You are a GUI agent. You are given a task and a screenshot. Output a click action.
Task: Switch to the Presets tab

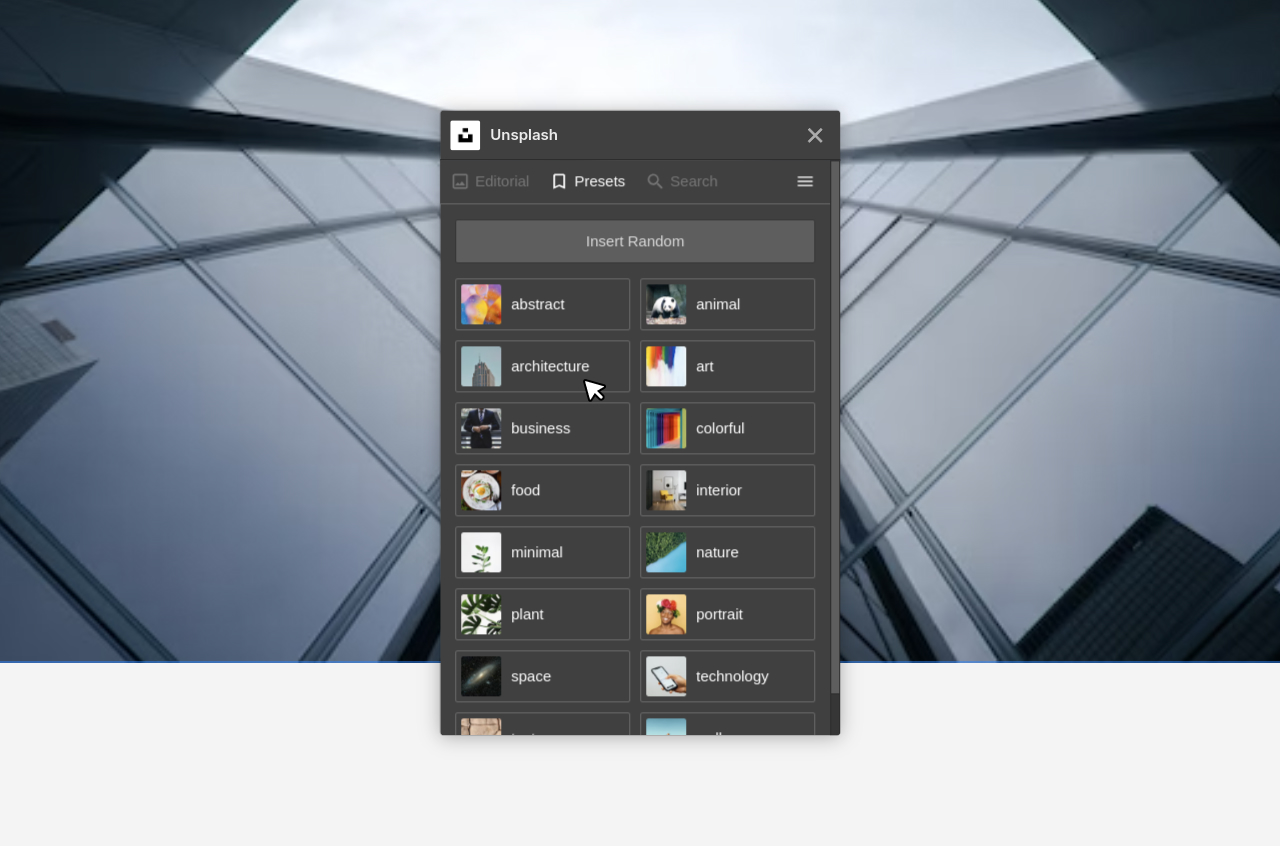point(588,181)
